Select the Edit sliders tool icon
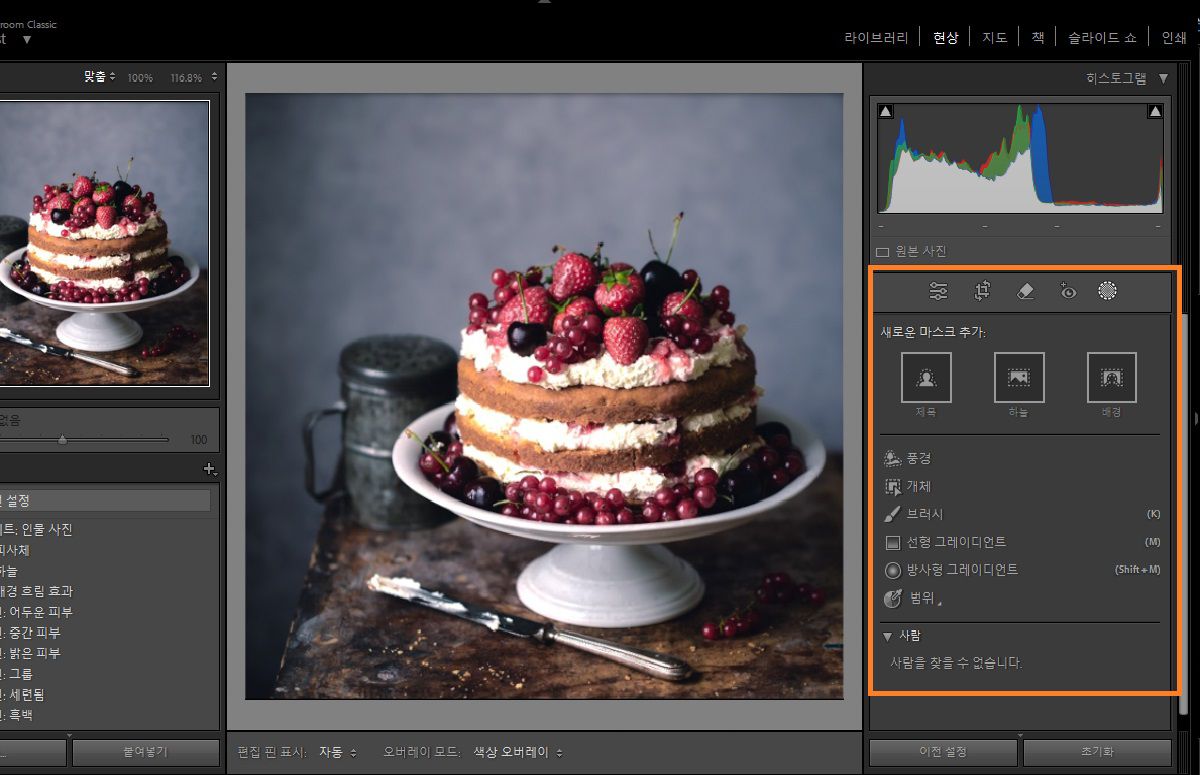Image resolution: width=1200 pixels, height=775 pixels. (x=938, y=291)
